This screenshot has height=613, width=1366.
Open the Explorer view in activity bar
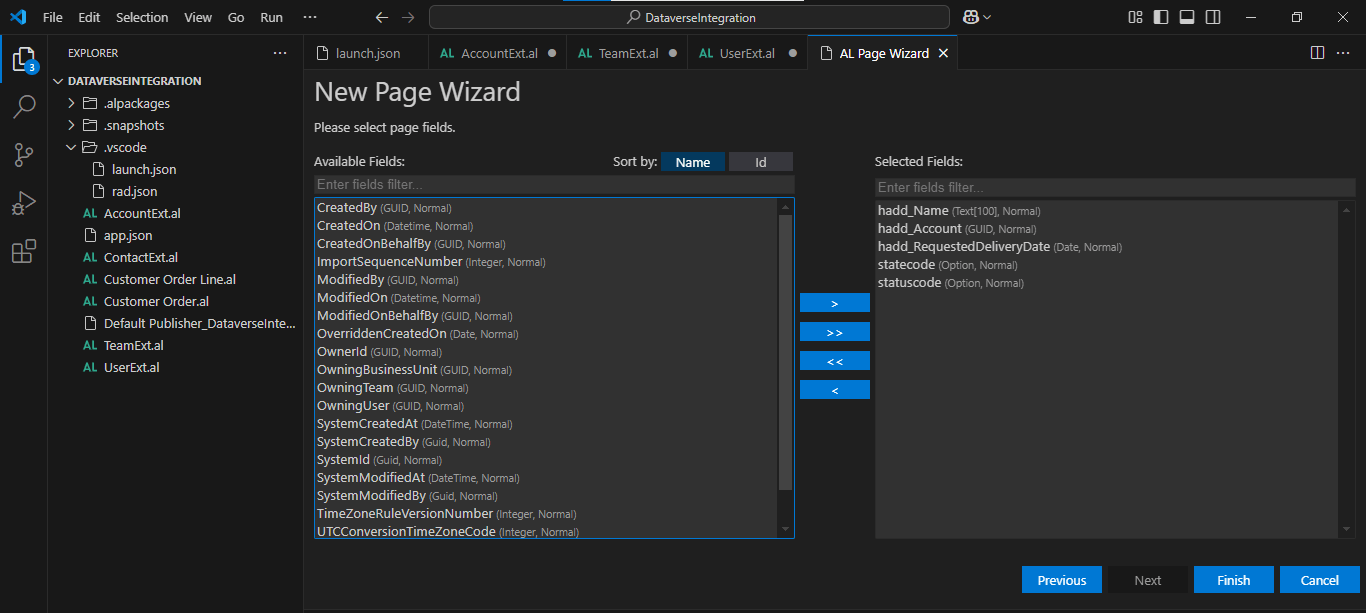(x=24, y=60)
